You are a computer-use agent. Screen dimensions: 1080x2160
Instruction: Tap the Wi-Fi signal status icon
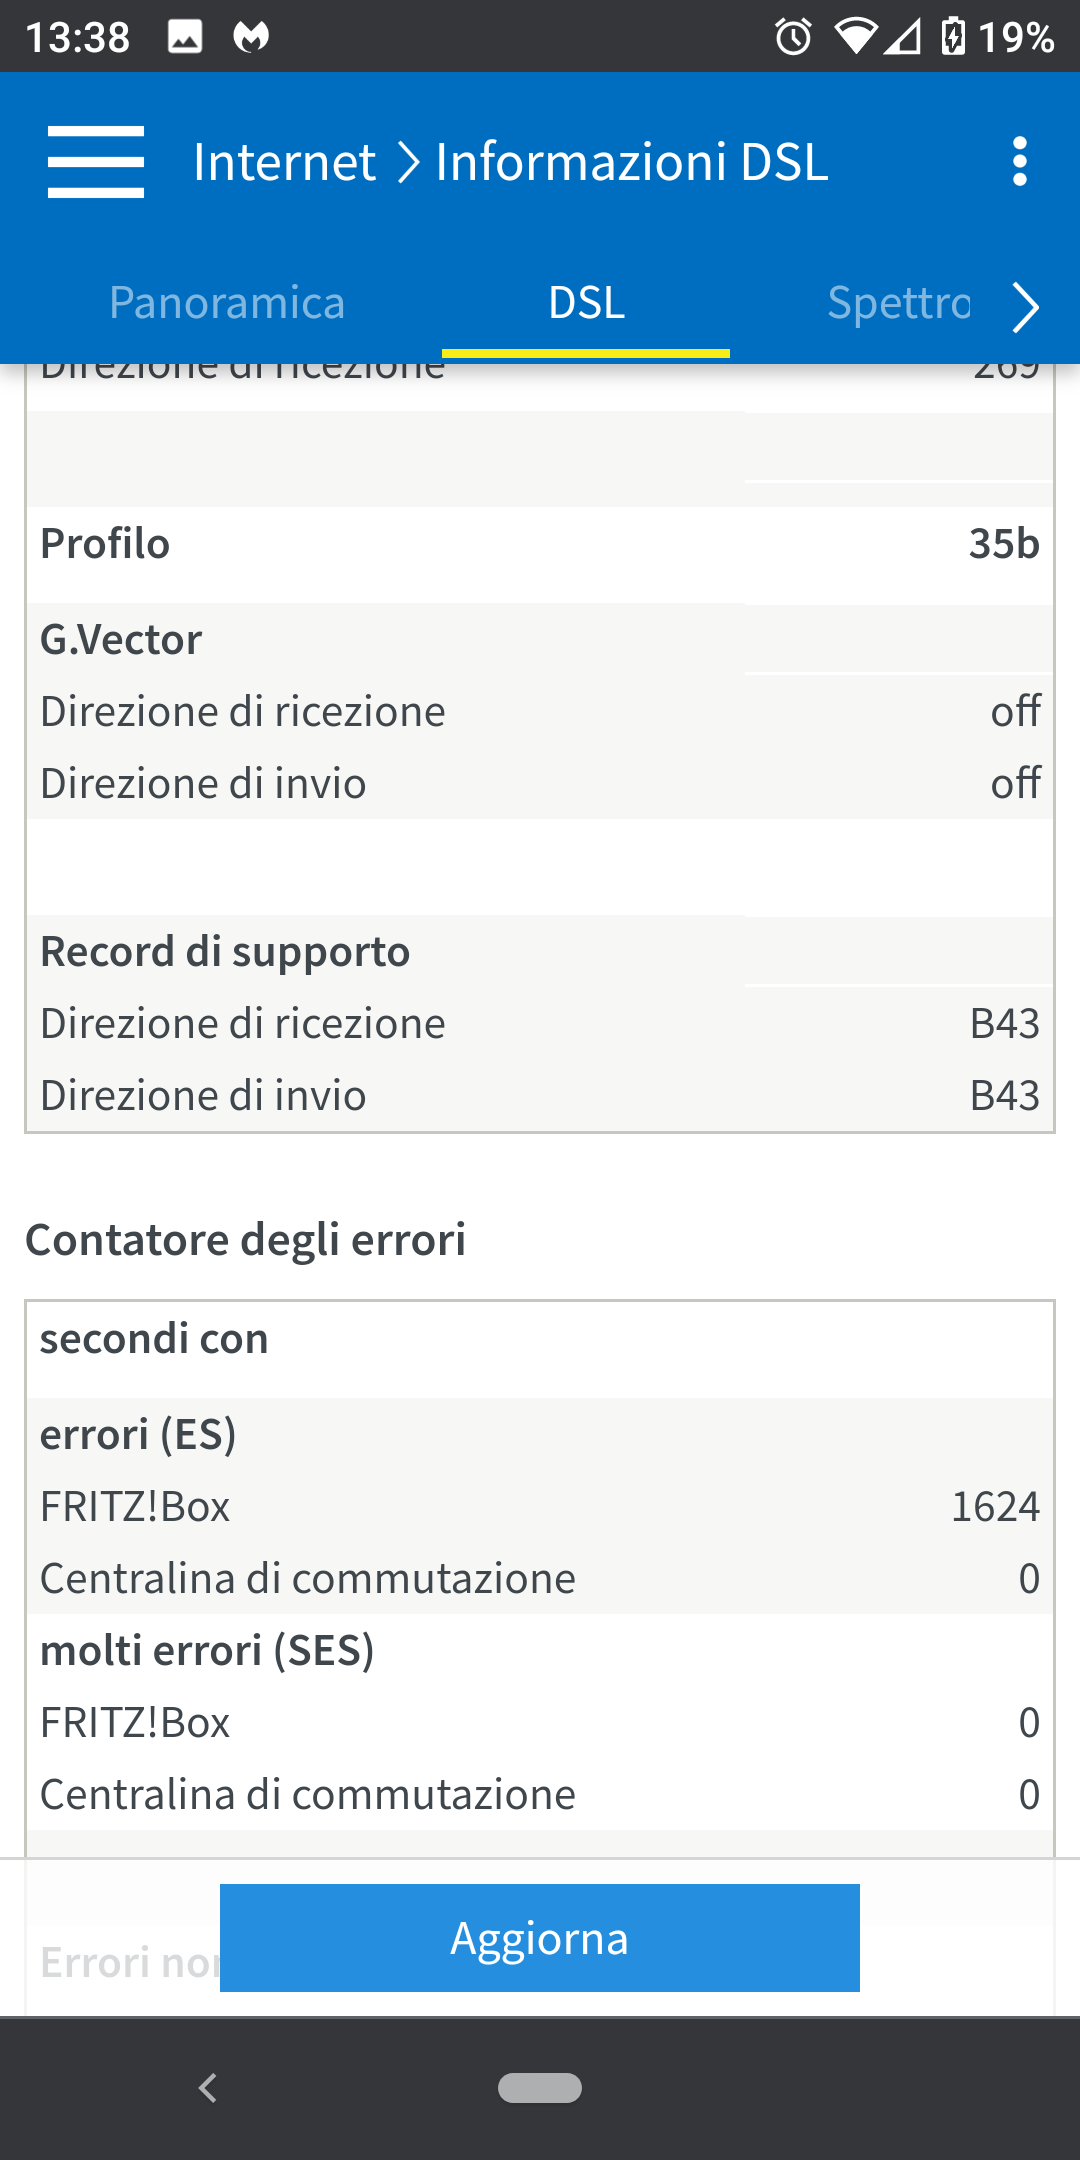coord(856,38)
